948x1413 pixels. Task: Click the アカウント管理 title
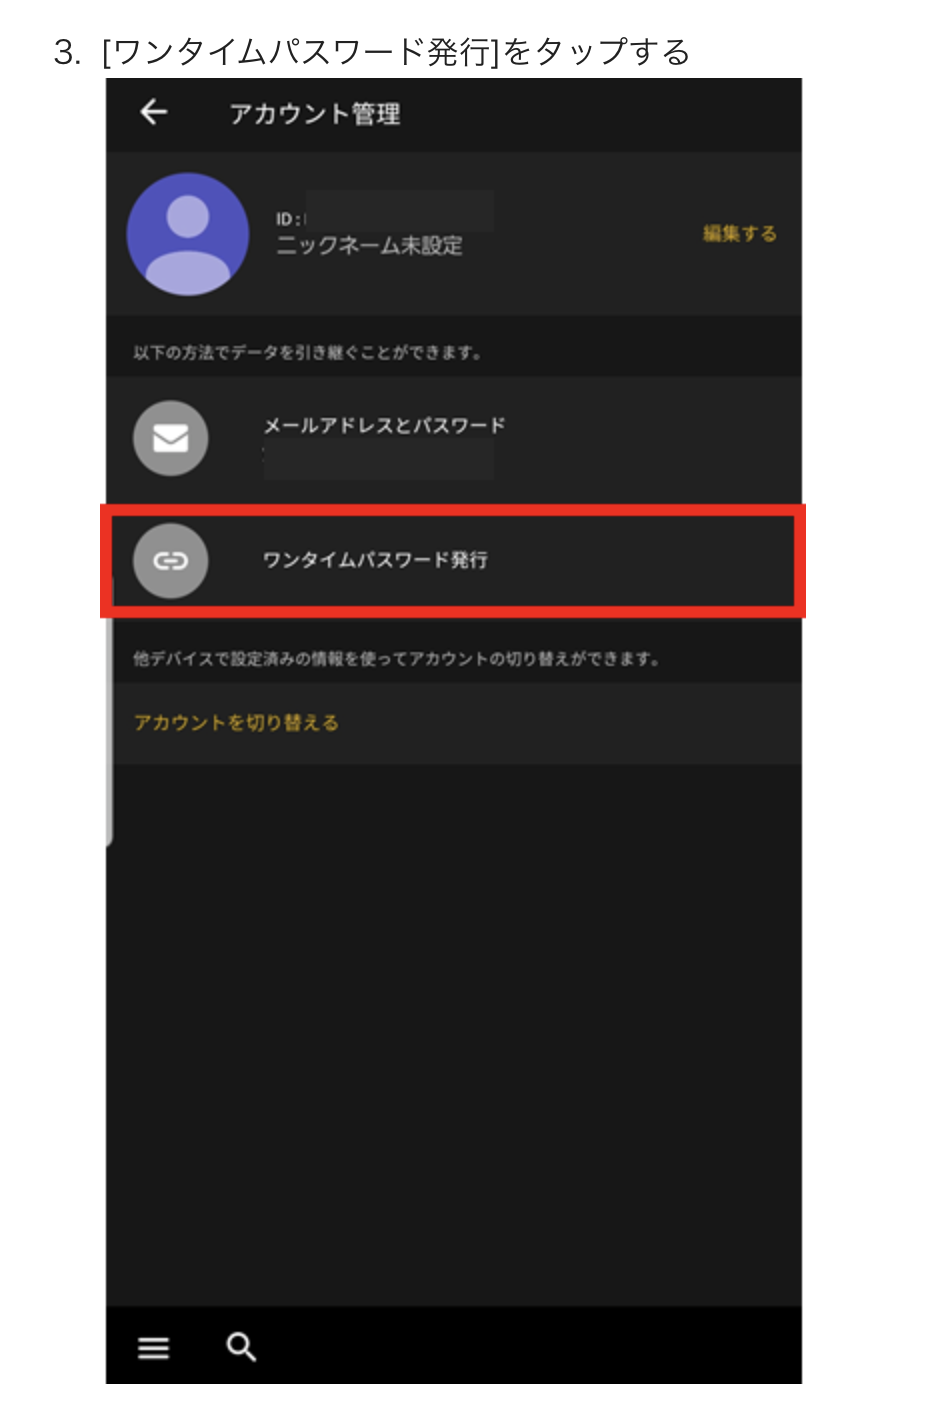[315, 114]
